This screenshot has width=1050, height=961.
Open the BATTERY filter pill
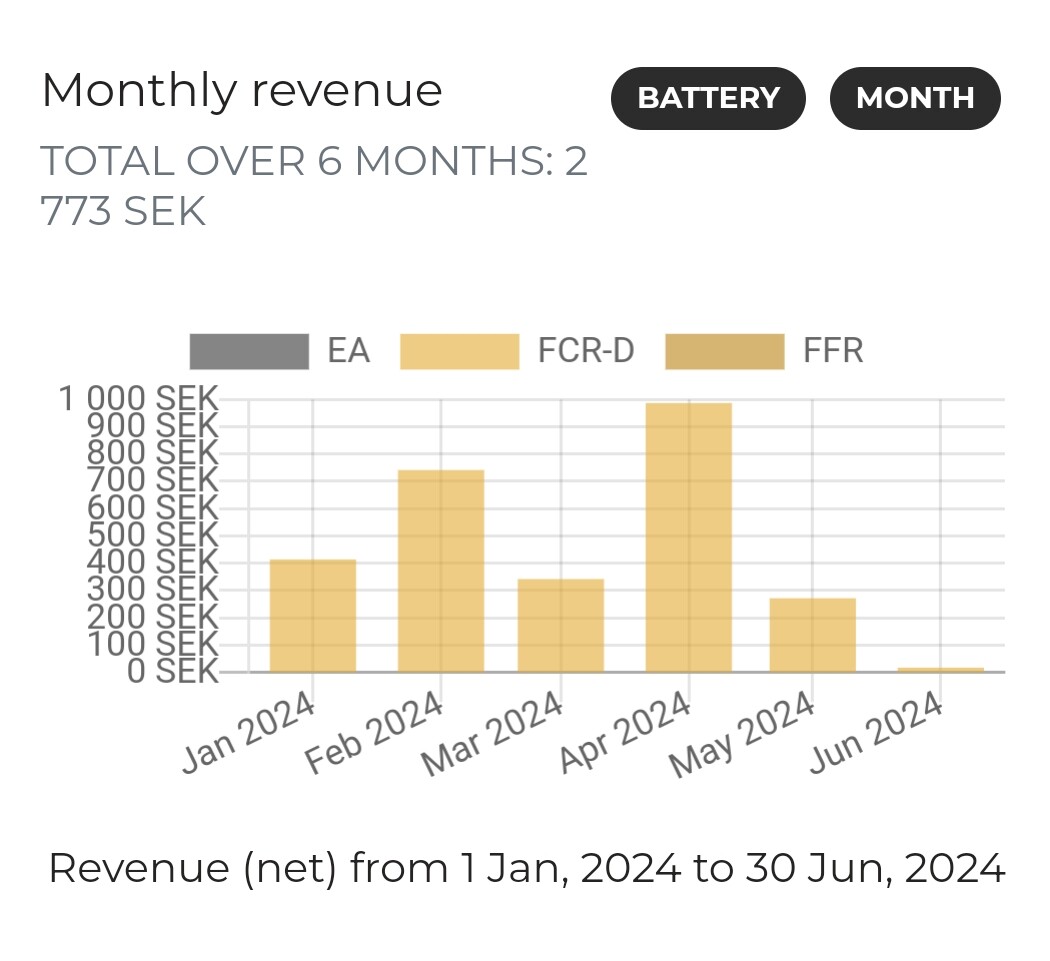708,98
